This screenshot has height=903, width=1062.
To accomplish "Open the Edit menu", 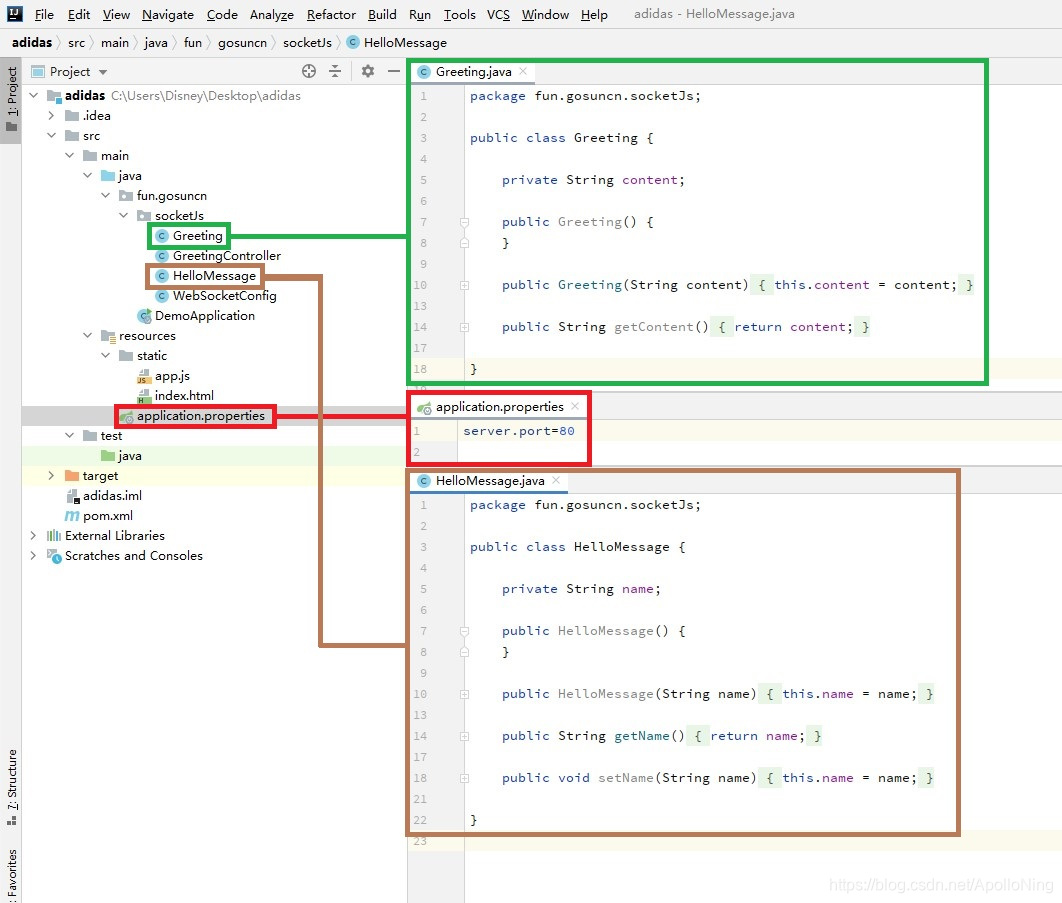I will click(79, 14).
